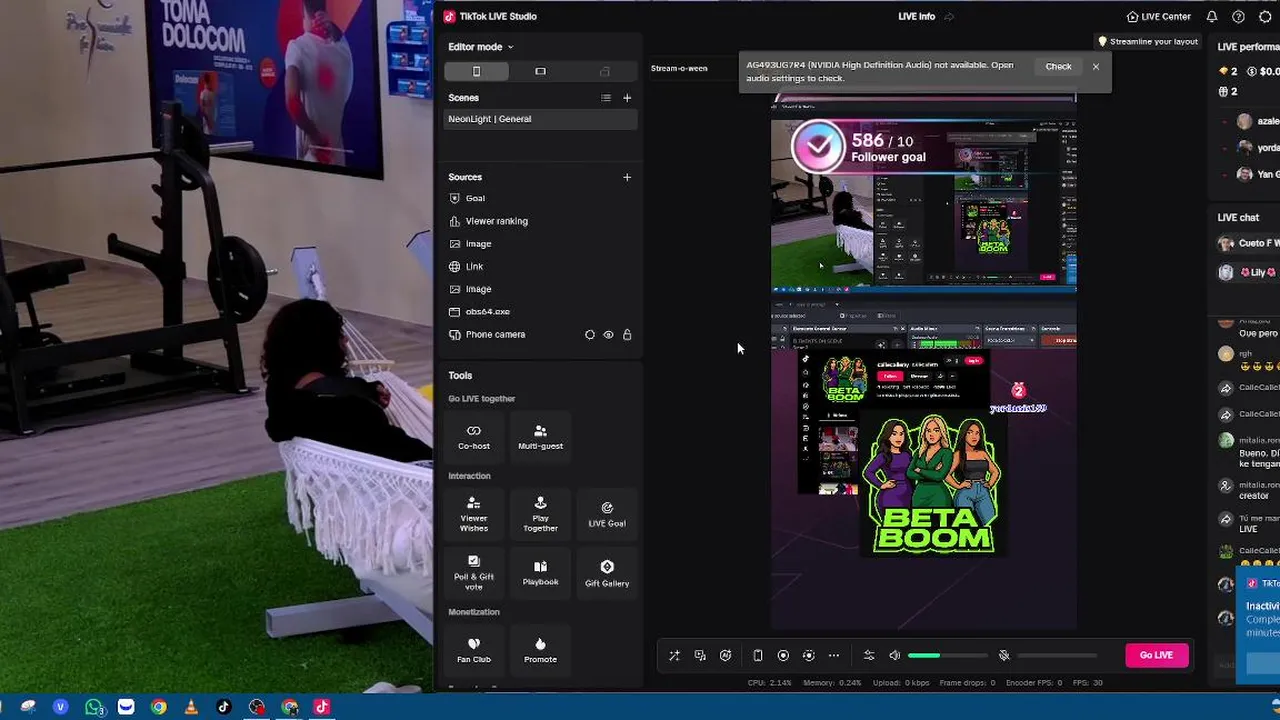Viewport: 1280px width, 720px height.
Task: Open the more options ellipsis menu
Action: tap(834, 656)
